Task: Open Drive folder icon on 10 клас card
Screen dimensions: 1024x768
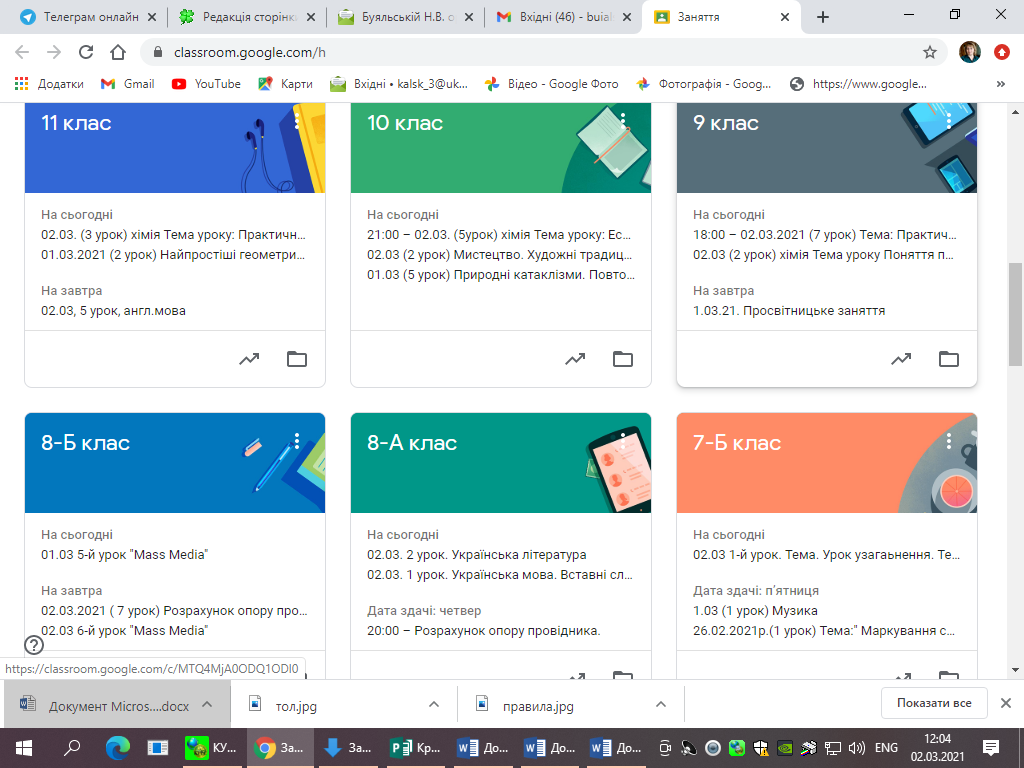Action: (623, 359)
